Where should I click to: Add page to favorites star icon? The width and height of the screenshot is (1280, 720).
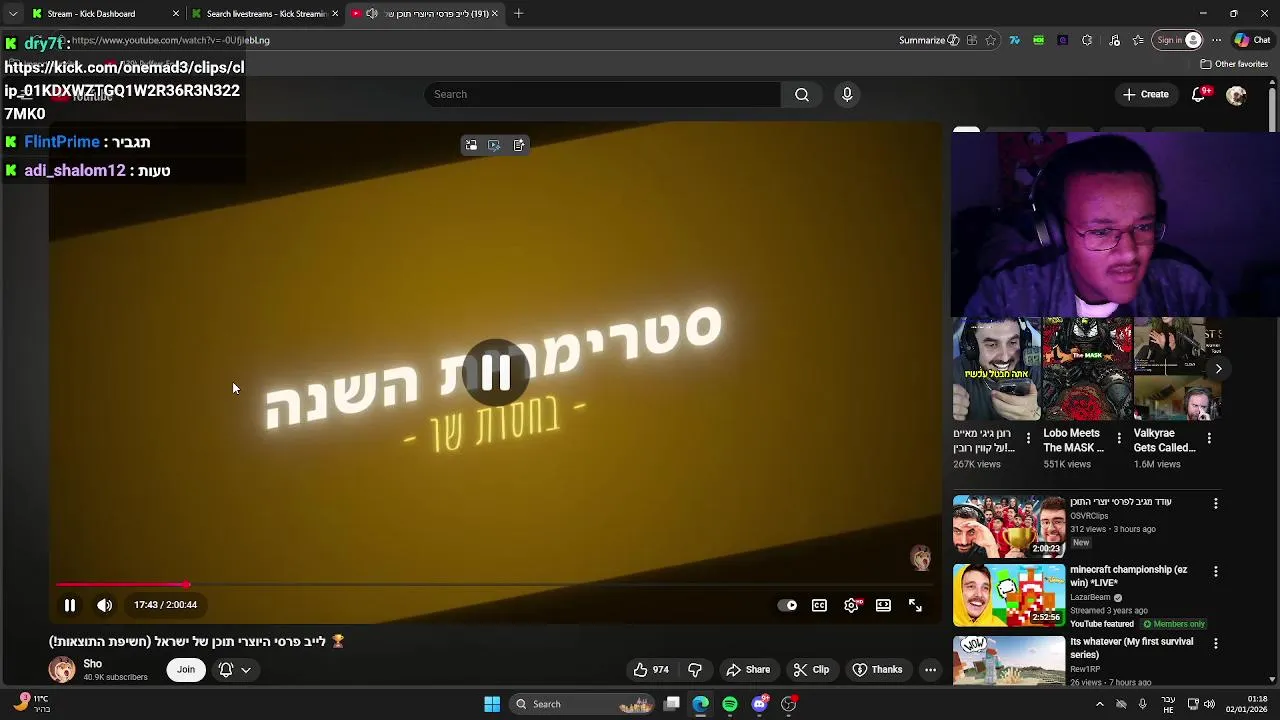pyautogui.click(x=991, y=40)
